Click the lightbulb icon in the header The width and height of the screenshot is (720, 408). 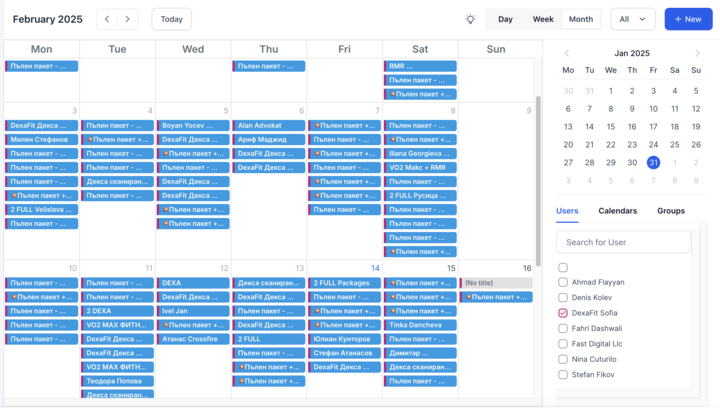470,19
